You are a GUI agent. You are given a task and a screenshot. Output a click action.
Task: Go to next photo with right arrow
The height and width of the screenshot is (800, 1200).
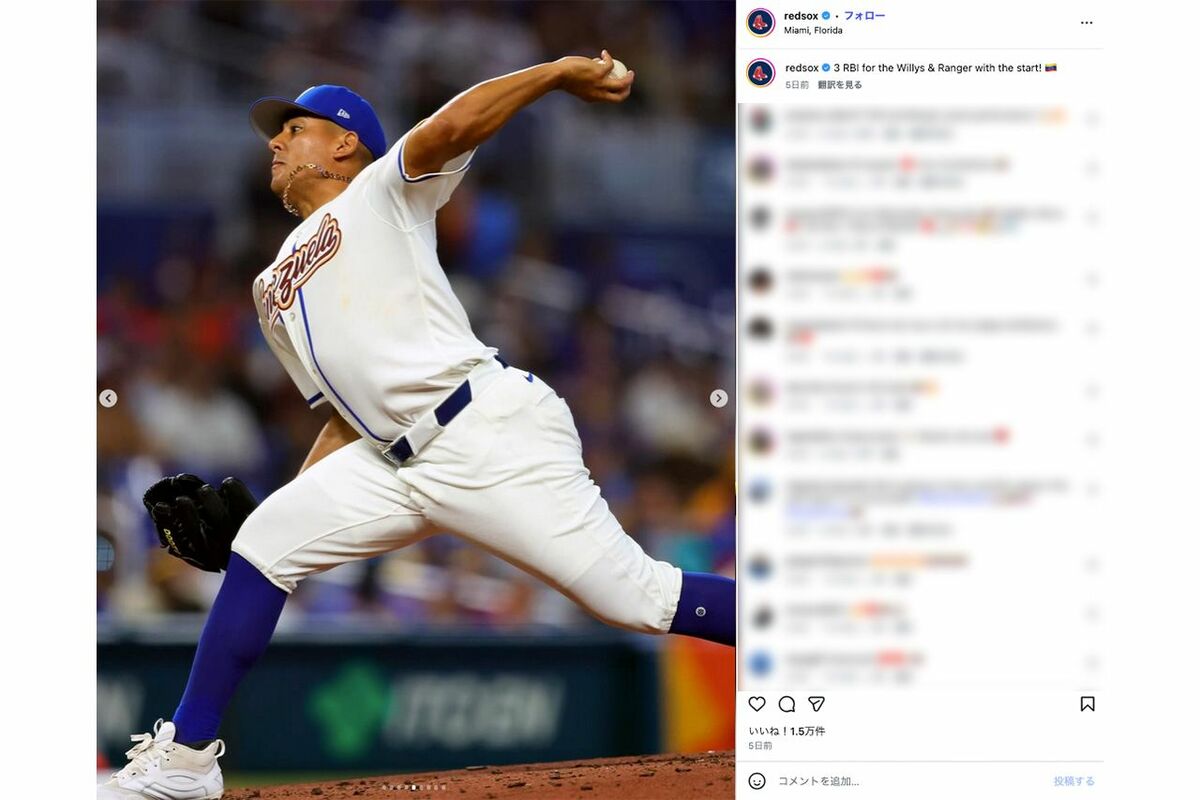click(x=719, y=398)
